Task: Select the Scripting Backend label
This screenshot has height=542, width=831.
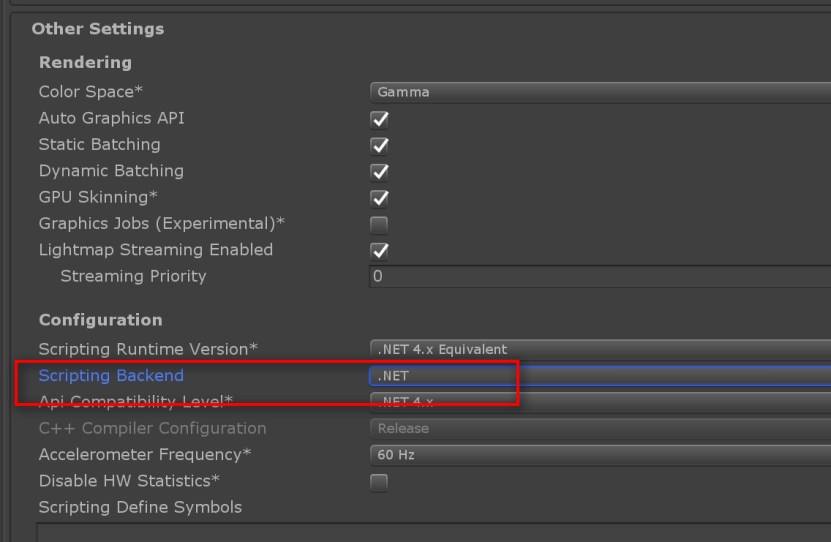Action: coord(111,376)
